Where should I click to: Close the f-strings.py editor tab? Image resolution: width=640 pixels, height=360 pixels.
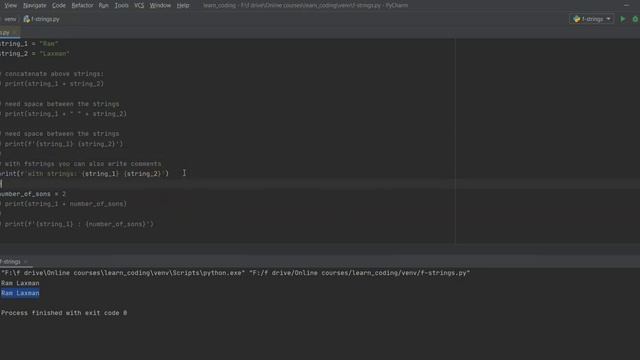point(14,32)
